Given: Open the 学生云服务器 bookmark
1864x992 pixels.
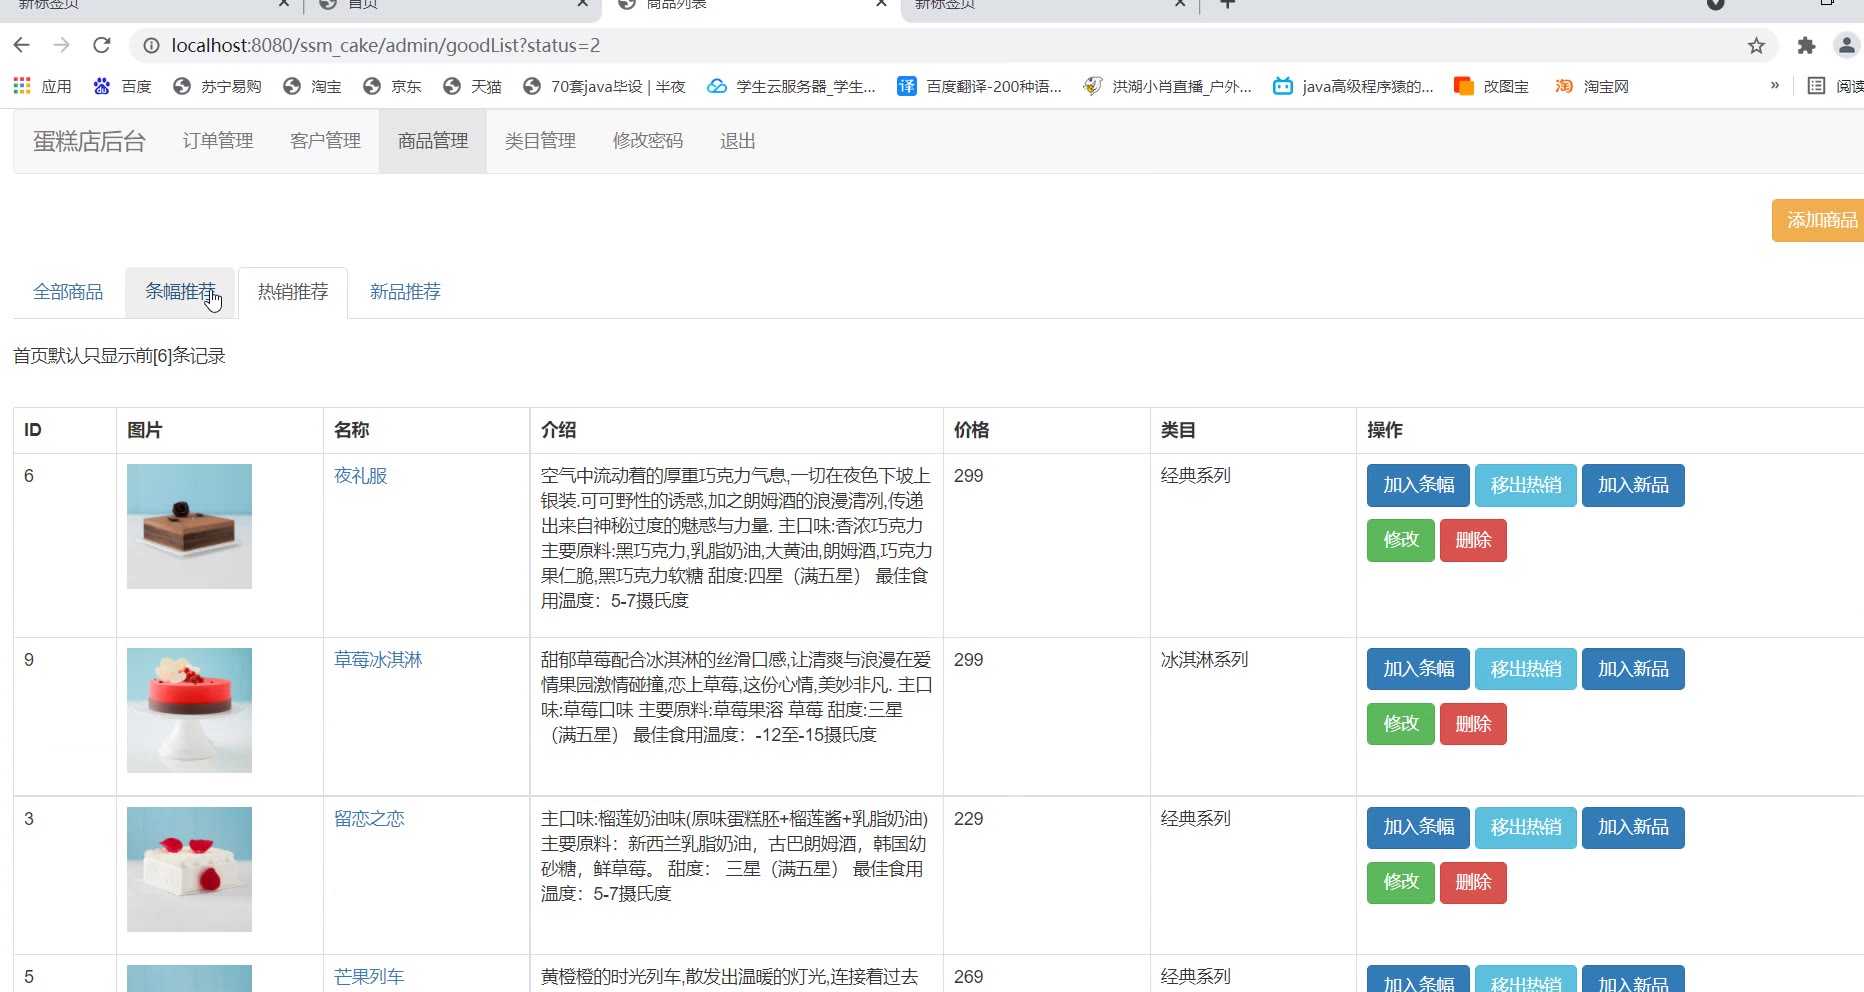Looking at the screenshot, I should pyautogui.click(x=791, y=86).
